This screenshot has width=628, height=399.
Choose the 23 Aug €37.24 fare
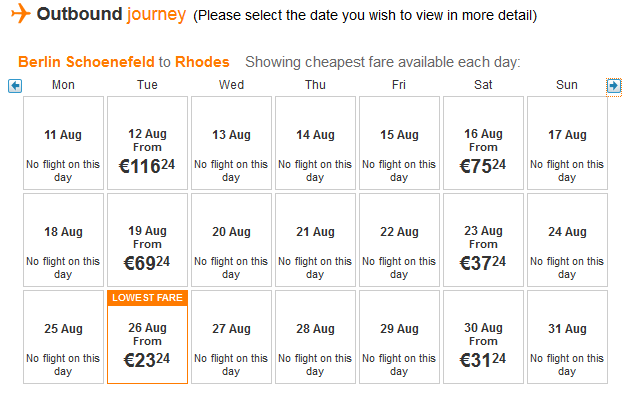pyautogui.click(x=483, y=240)
